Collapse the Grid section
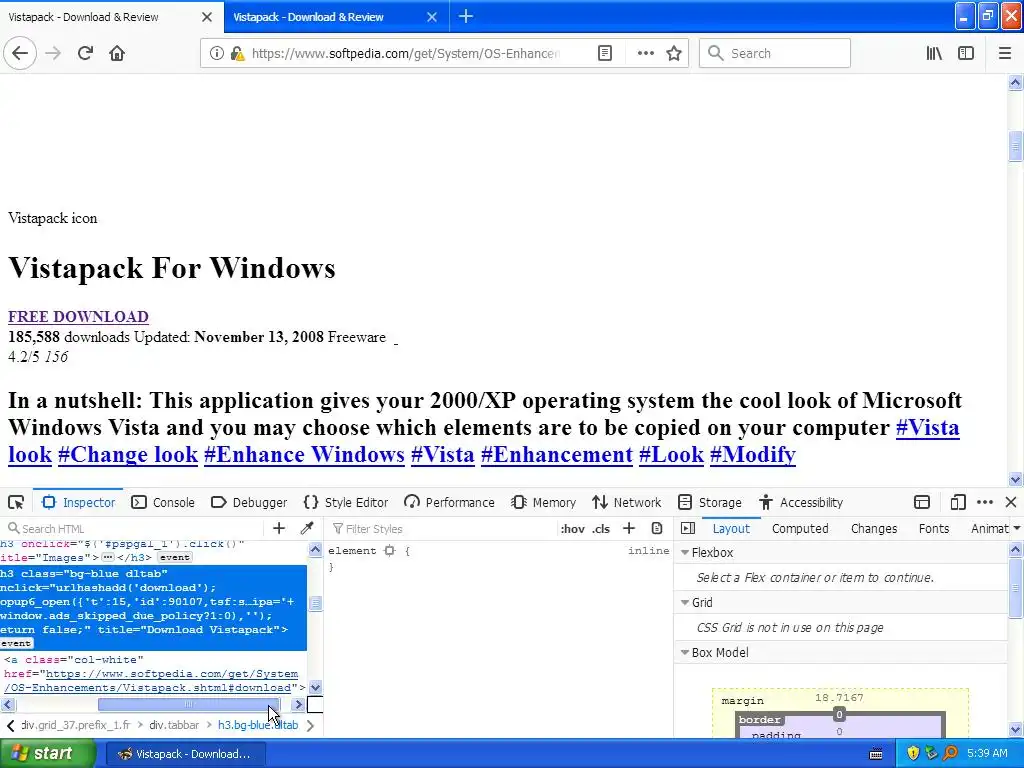The image size is (1024, 768). click(x=685, y=602)
